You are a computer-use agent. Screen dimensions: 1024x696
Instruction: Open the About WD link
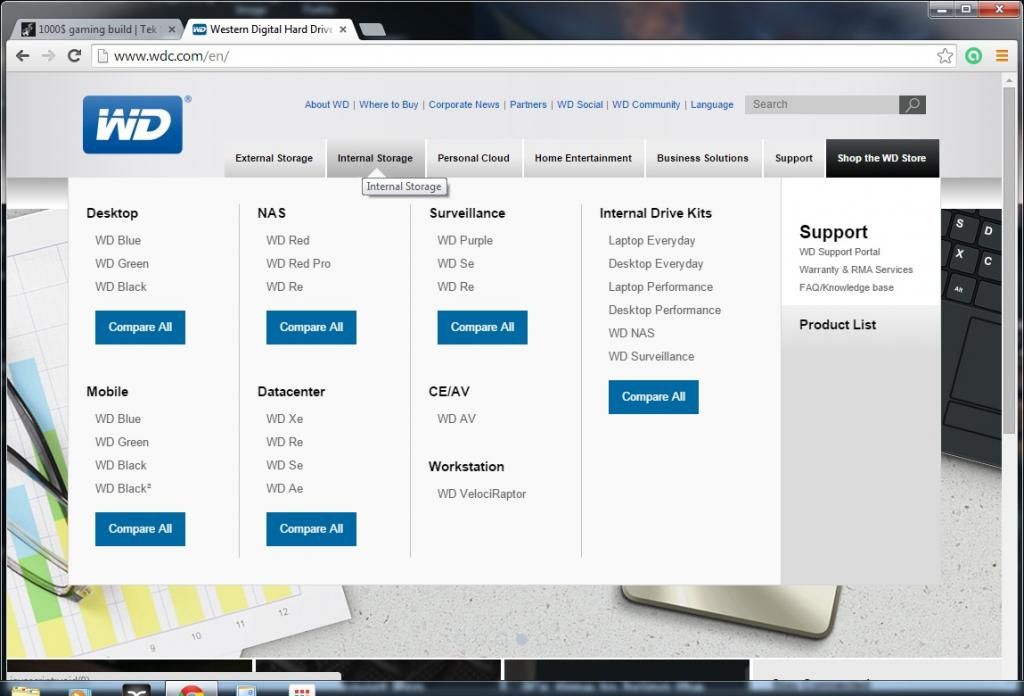pos(327,104)
